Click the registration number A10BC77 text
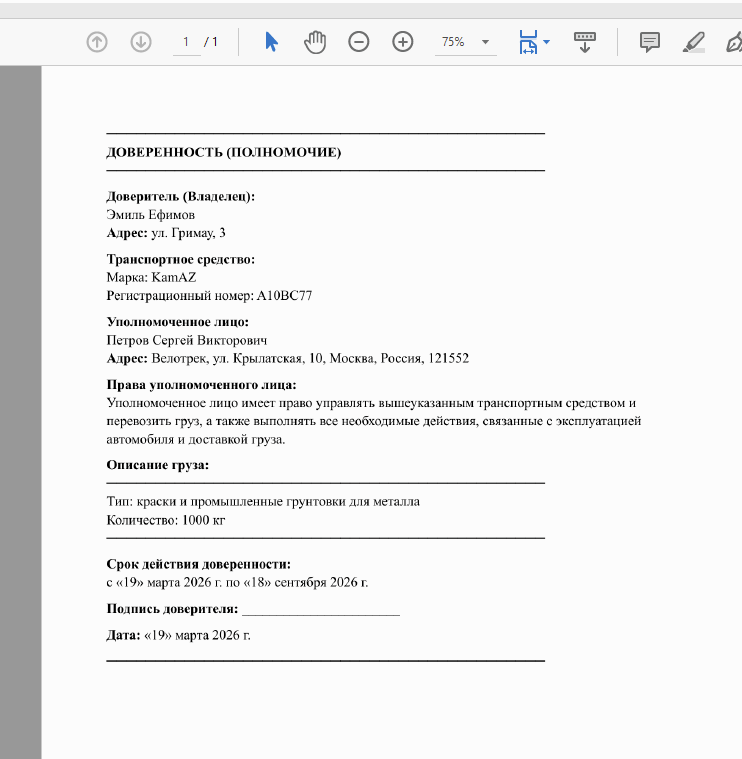 pyautogui.click(x=284, y=296)
